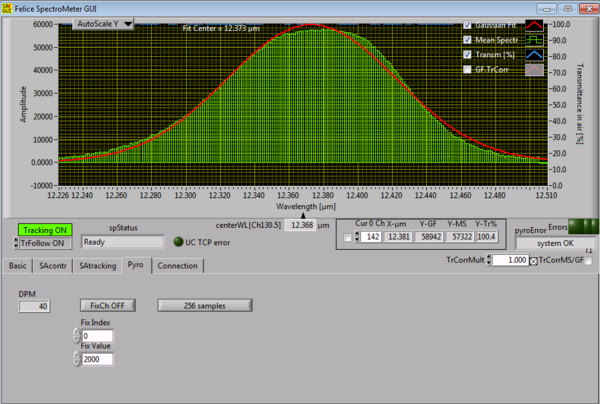Viewport: 600px width, 404px height.
Task: Uncheck the Gaussian Fit checkbox
Action: [x=467, y=25]
